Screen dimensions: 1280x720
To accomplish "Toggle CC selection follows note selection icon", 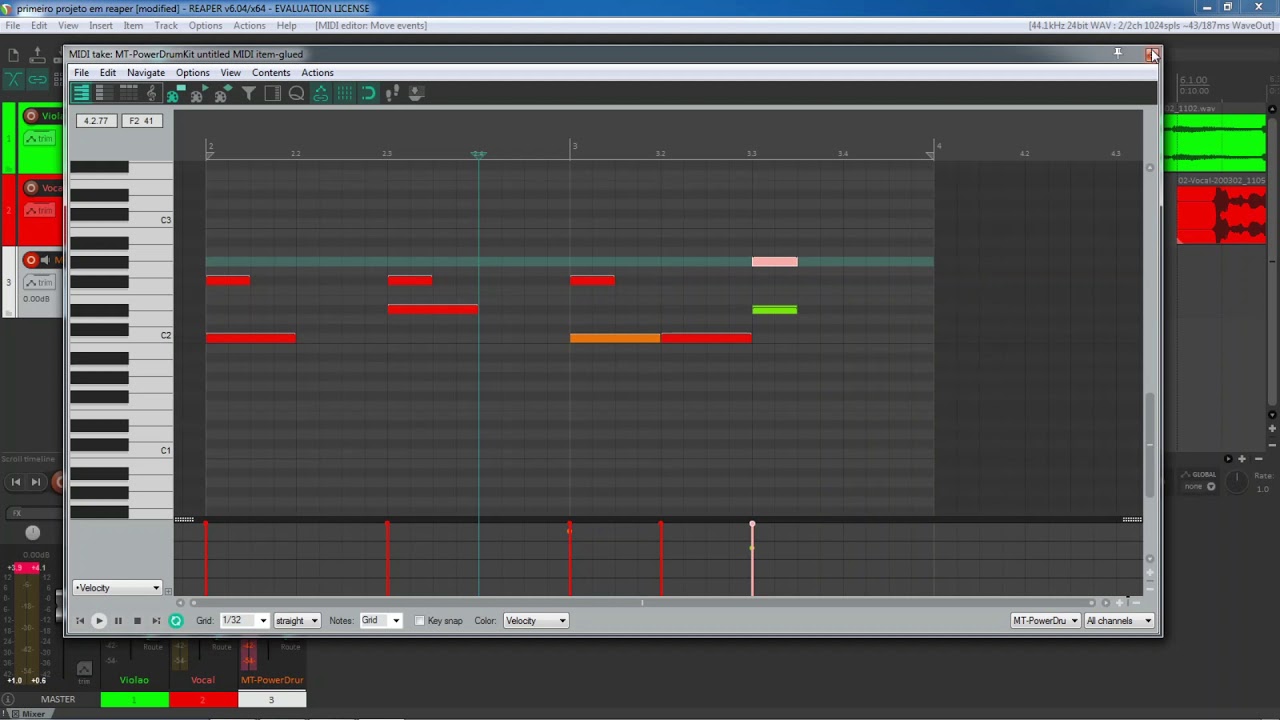I will pyautogui.click(x=320, y=93).
